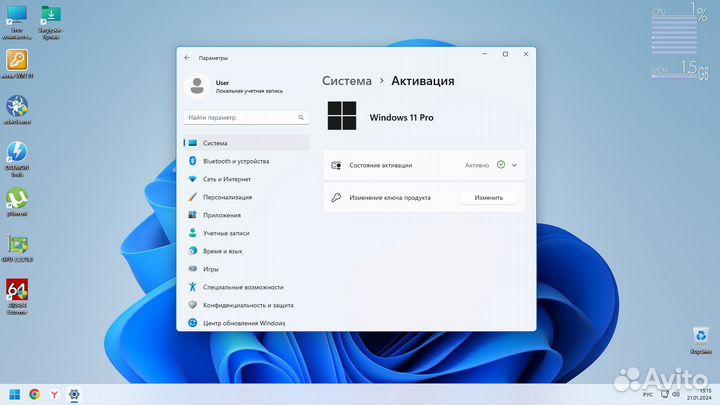The height and width of the screenshot is (405, 720).
Task: Minimize the Settings window
Action: click(x=484, y=54)
